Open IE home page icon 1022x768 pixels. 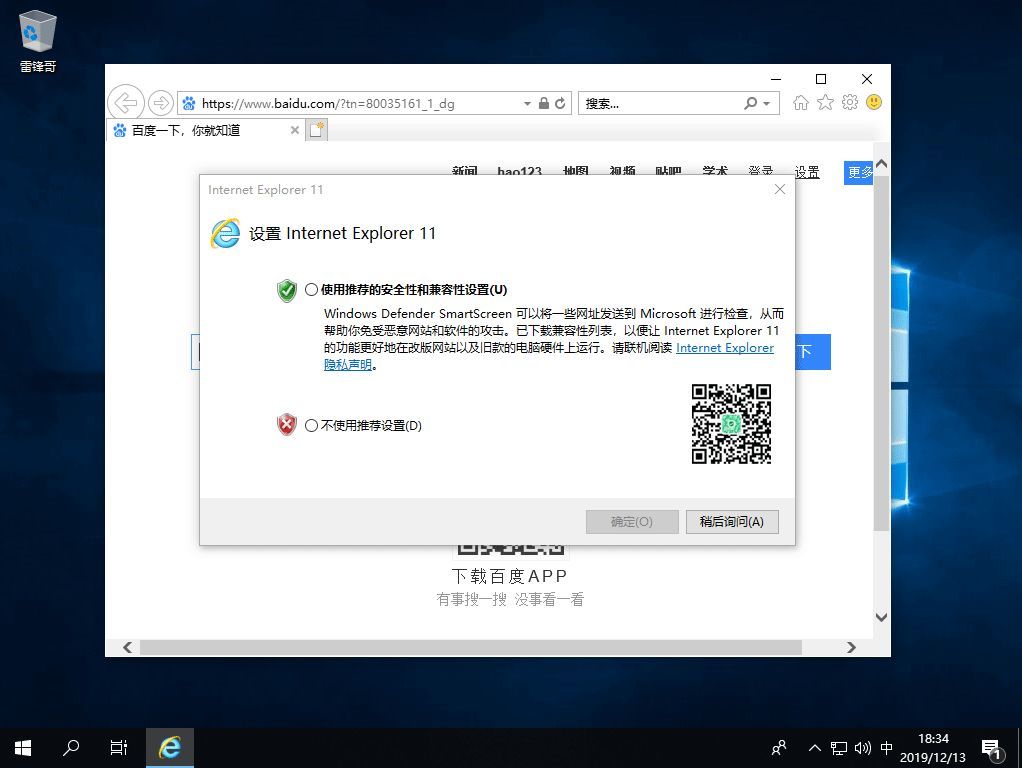[800, 103]
